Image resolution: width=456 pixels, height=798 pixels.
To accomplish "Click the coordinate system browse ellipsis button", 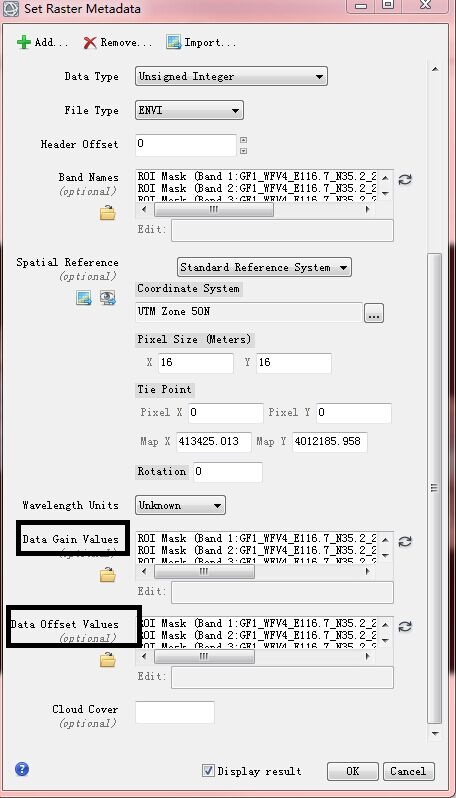I will (374, 313).
